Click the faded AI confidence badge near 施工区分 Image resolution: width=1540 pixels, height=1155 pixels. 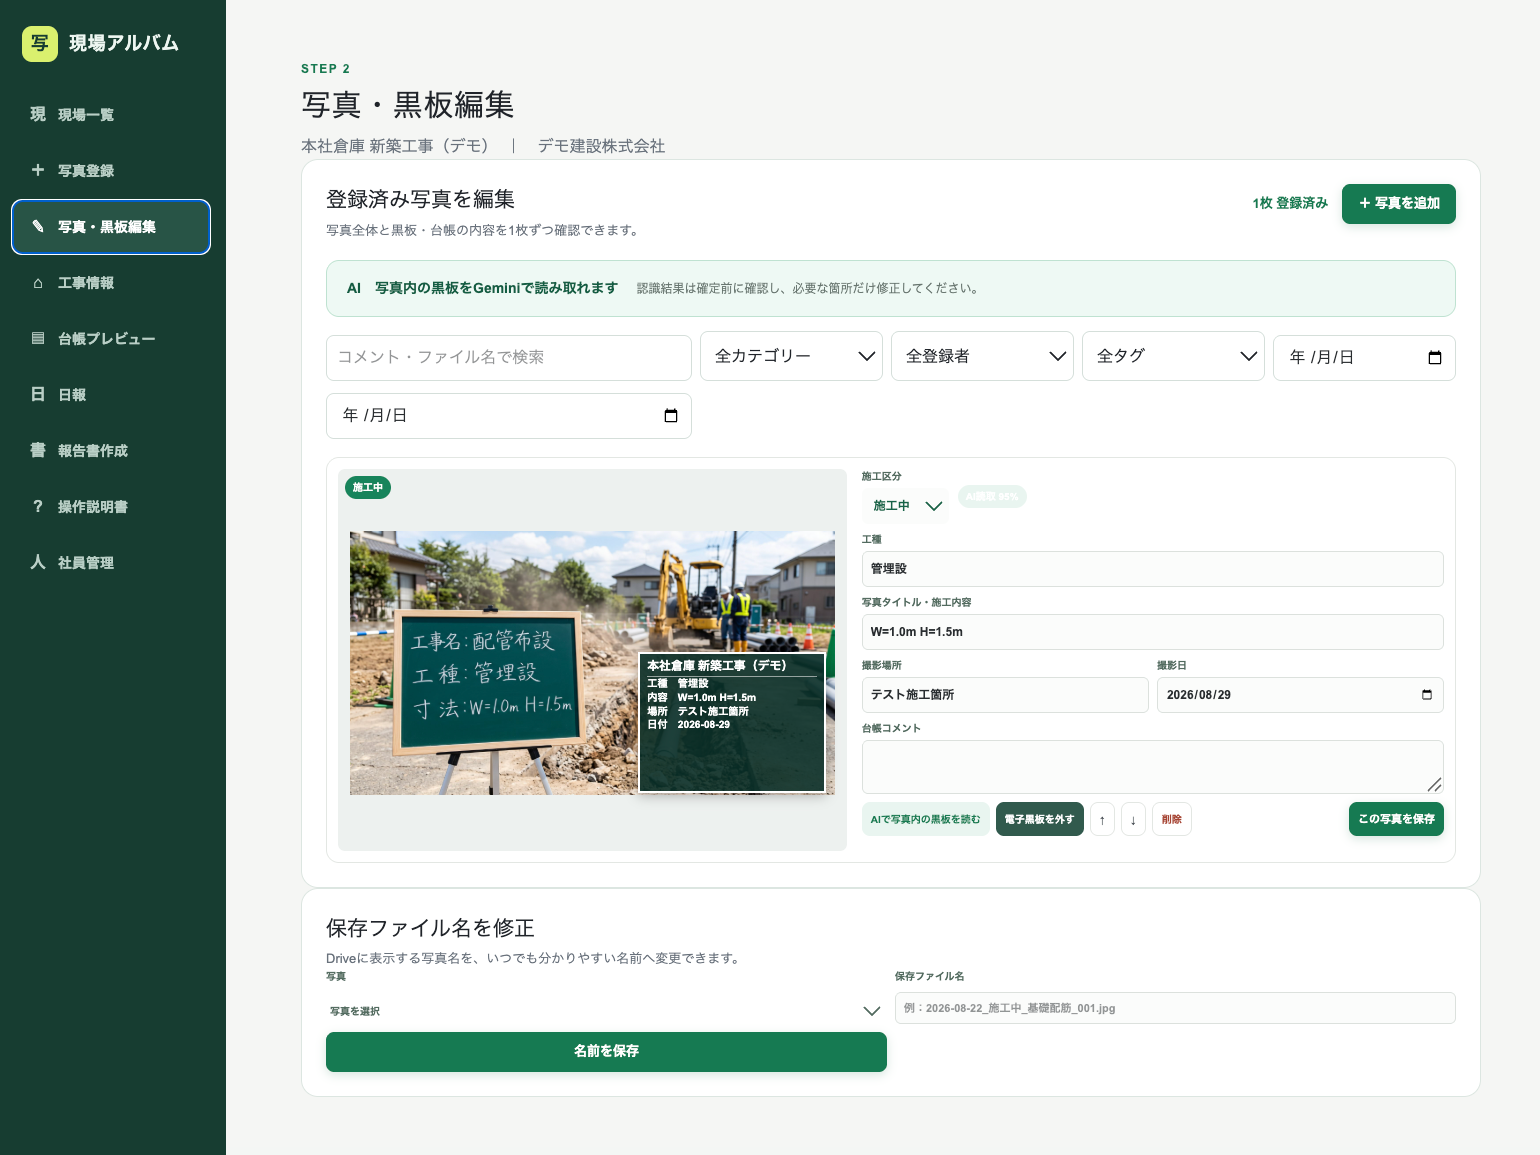pos(992,497)
